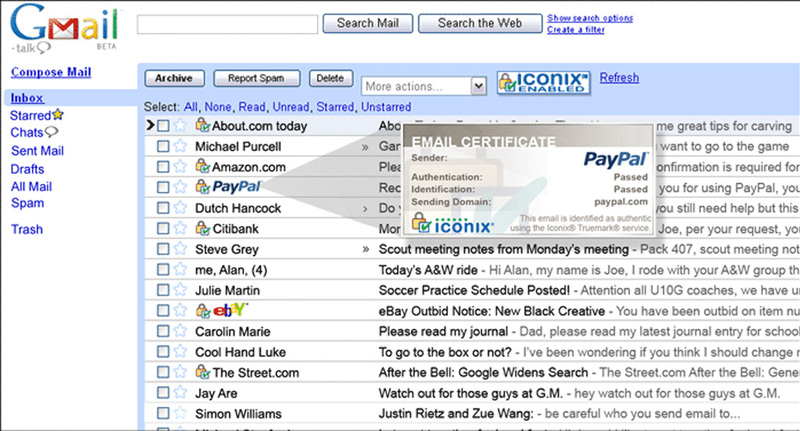The image size is (800, 431).
Task: Click Iconix lock icon beside eBay logo
Action: [x=203, y=310]
